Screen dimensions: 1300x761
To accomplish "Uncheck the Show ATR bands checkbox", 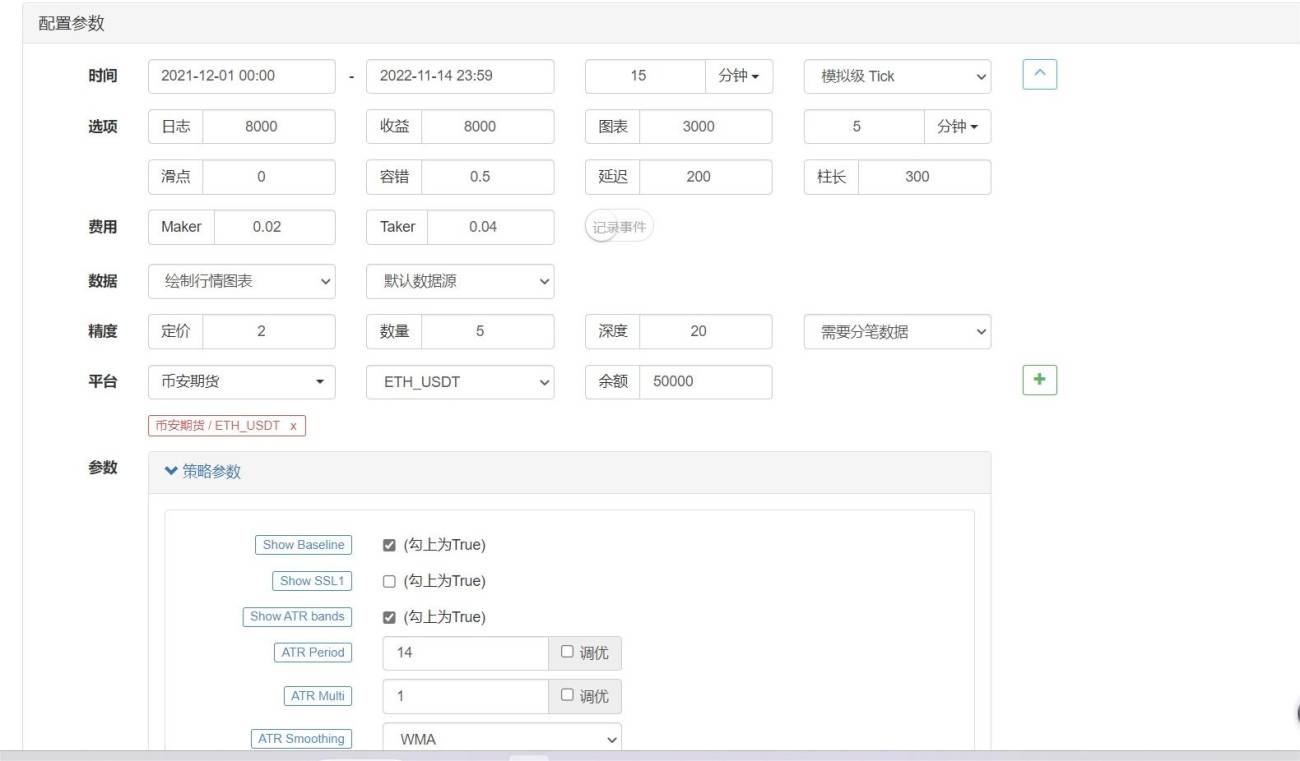I will [389, 617].
